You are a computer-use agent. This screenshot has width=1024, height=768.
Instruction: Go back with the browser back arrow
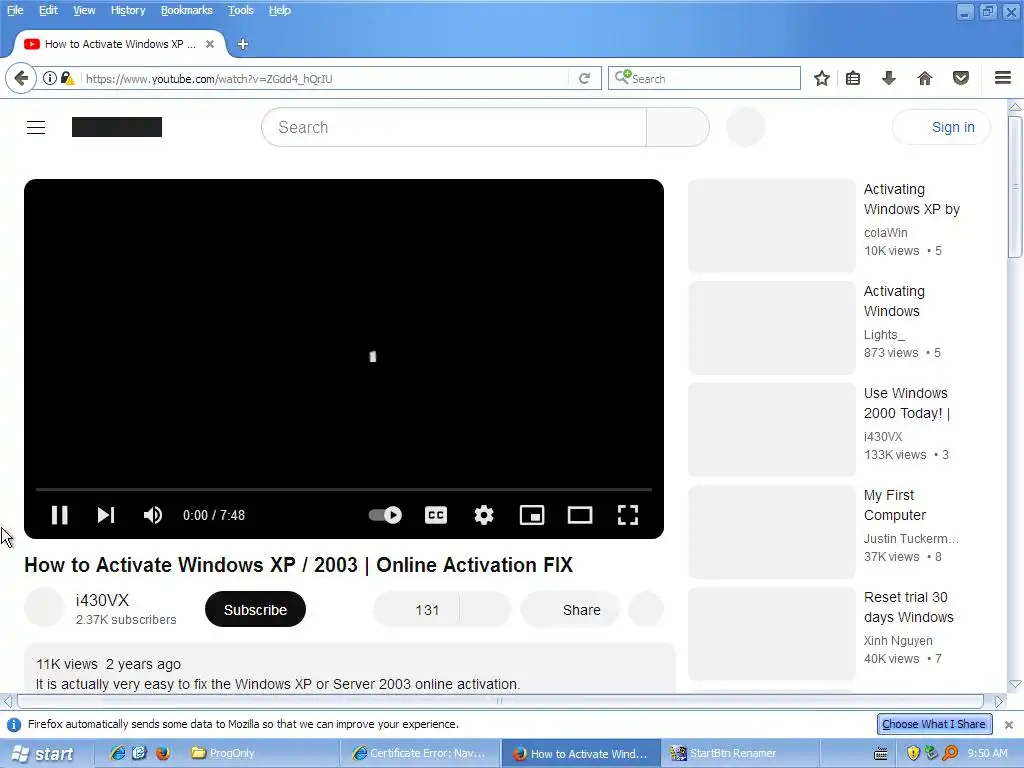pos(21,78)
